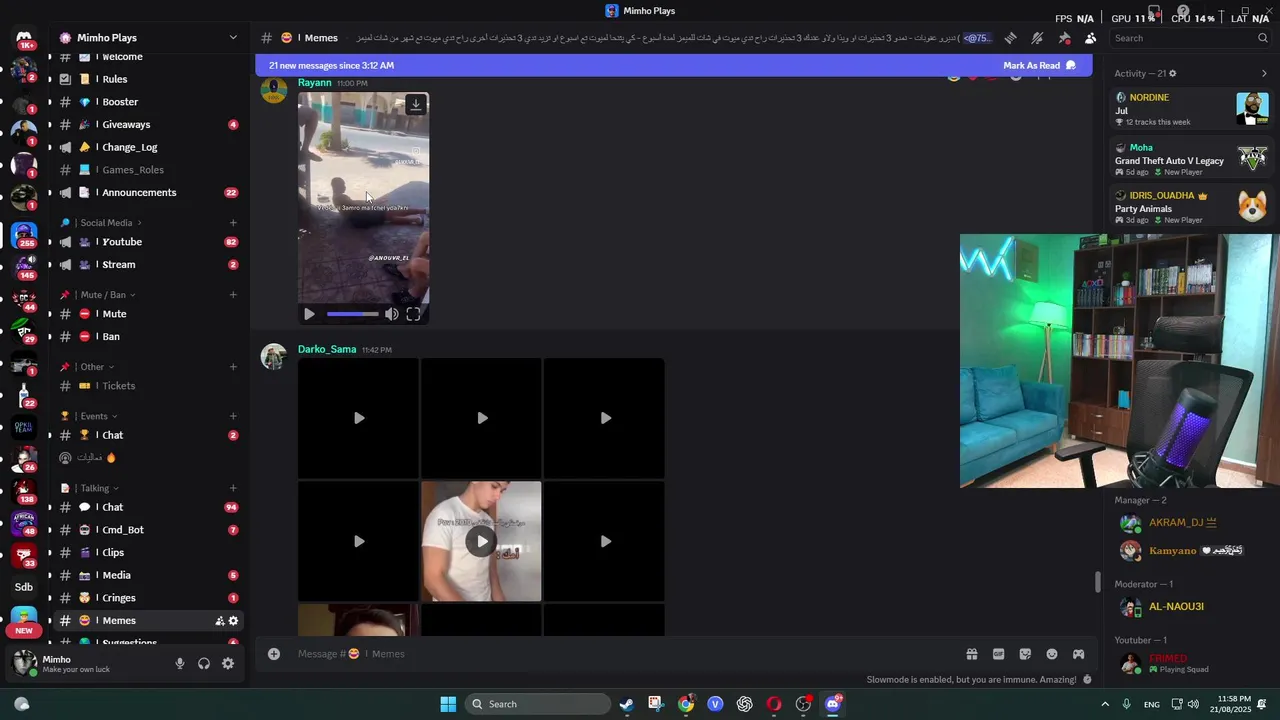This screenshot has height=720, width=1280.
Task: Toggle headphones deafen in user panel
Action: [x=204, y=663]
